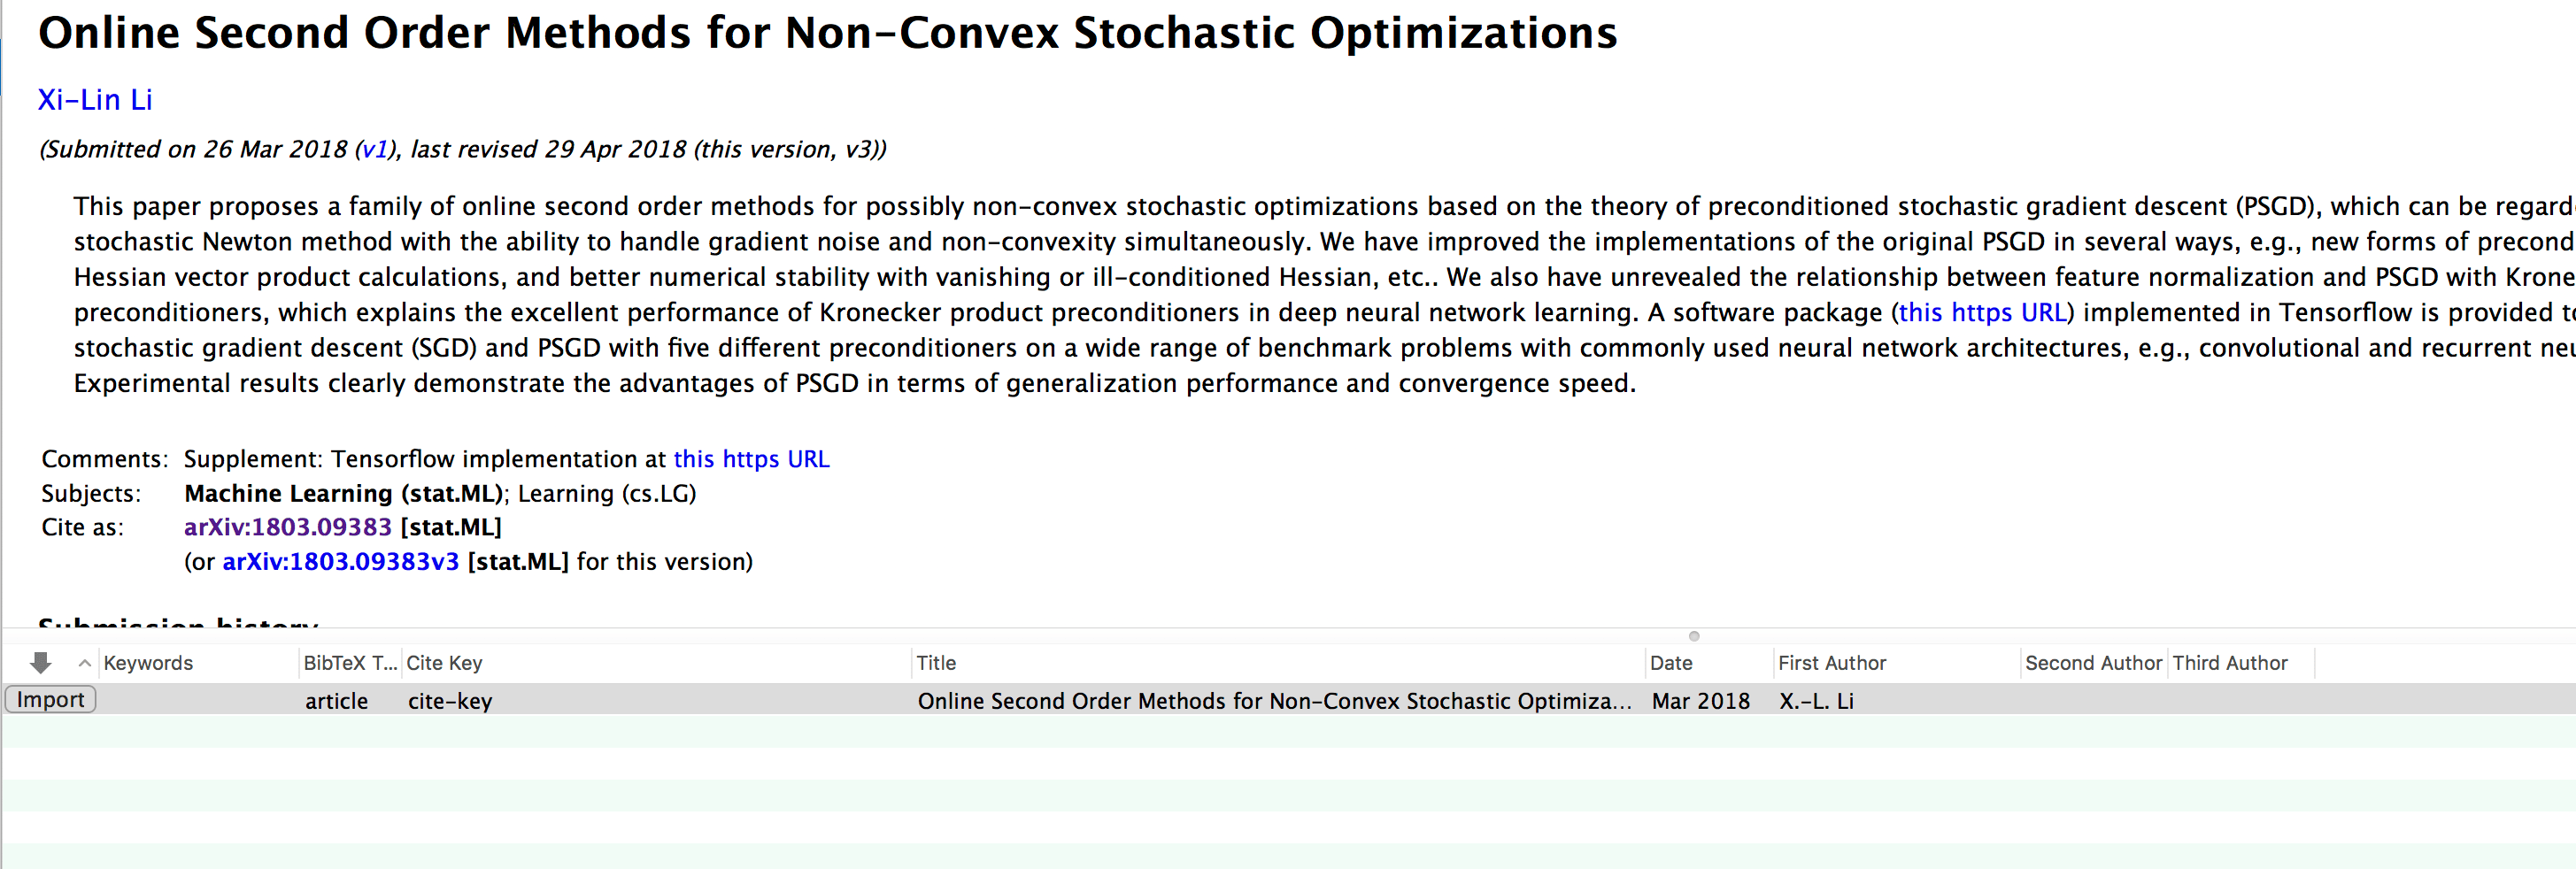
Task: Open arXiv:1803.09383 citation link
Action: click(x=287, y=527)
